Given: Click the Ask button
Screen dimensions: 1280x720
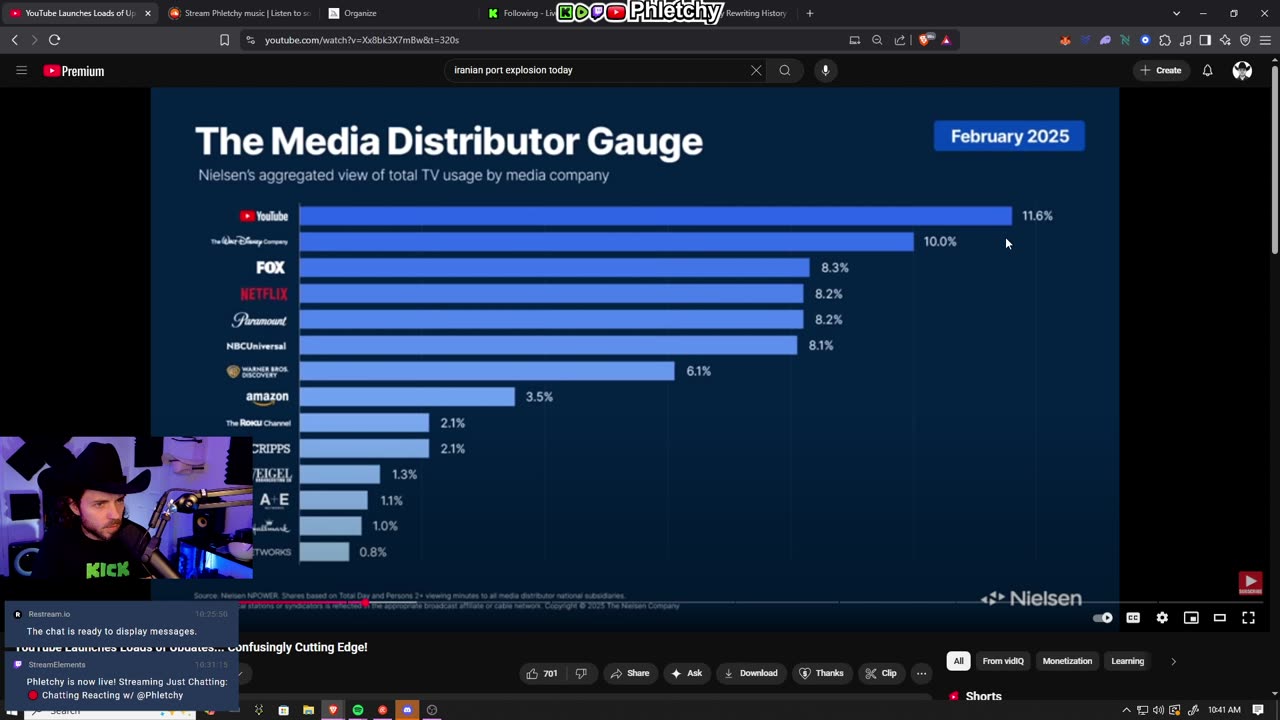Looking at the screenshot, I should 687,673.
